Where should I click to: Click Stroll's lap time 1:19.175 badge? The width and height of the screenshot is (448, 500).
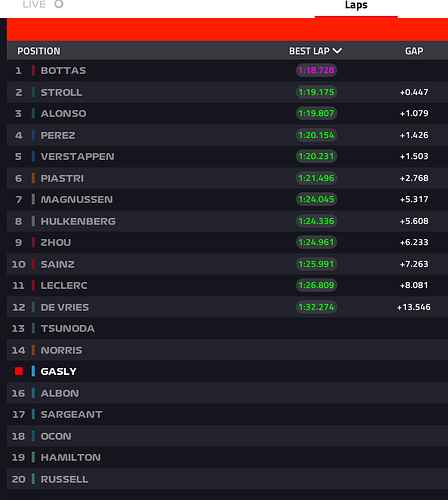[316, 92]
